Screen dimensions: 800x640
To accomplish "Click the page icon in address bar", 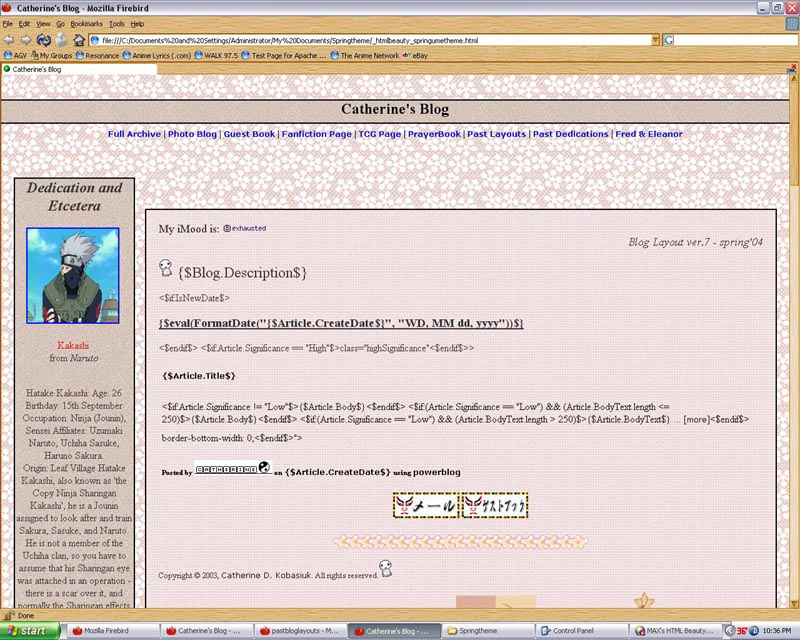I will 95,40.
